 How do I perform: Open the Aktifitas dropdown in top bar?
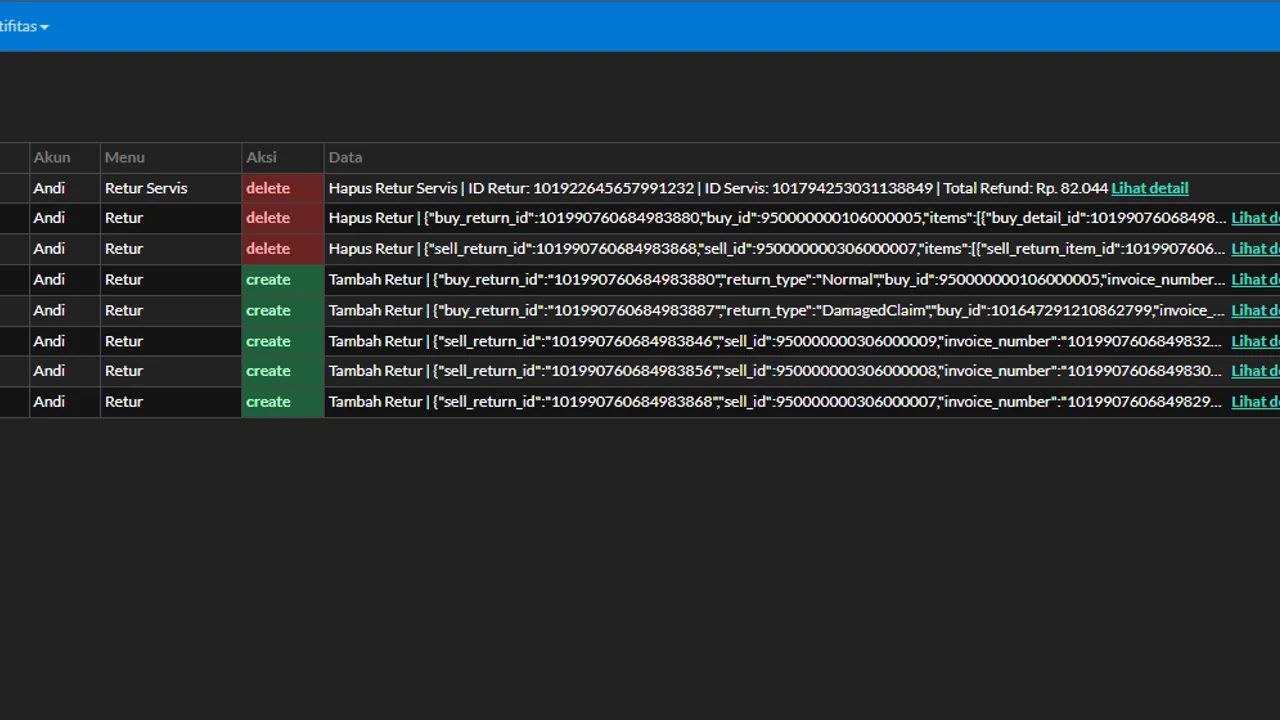click(x=24, y=26)
